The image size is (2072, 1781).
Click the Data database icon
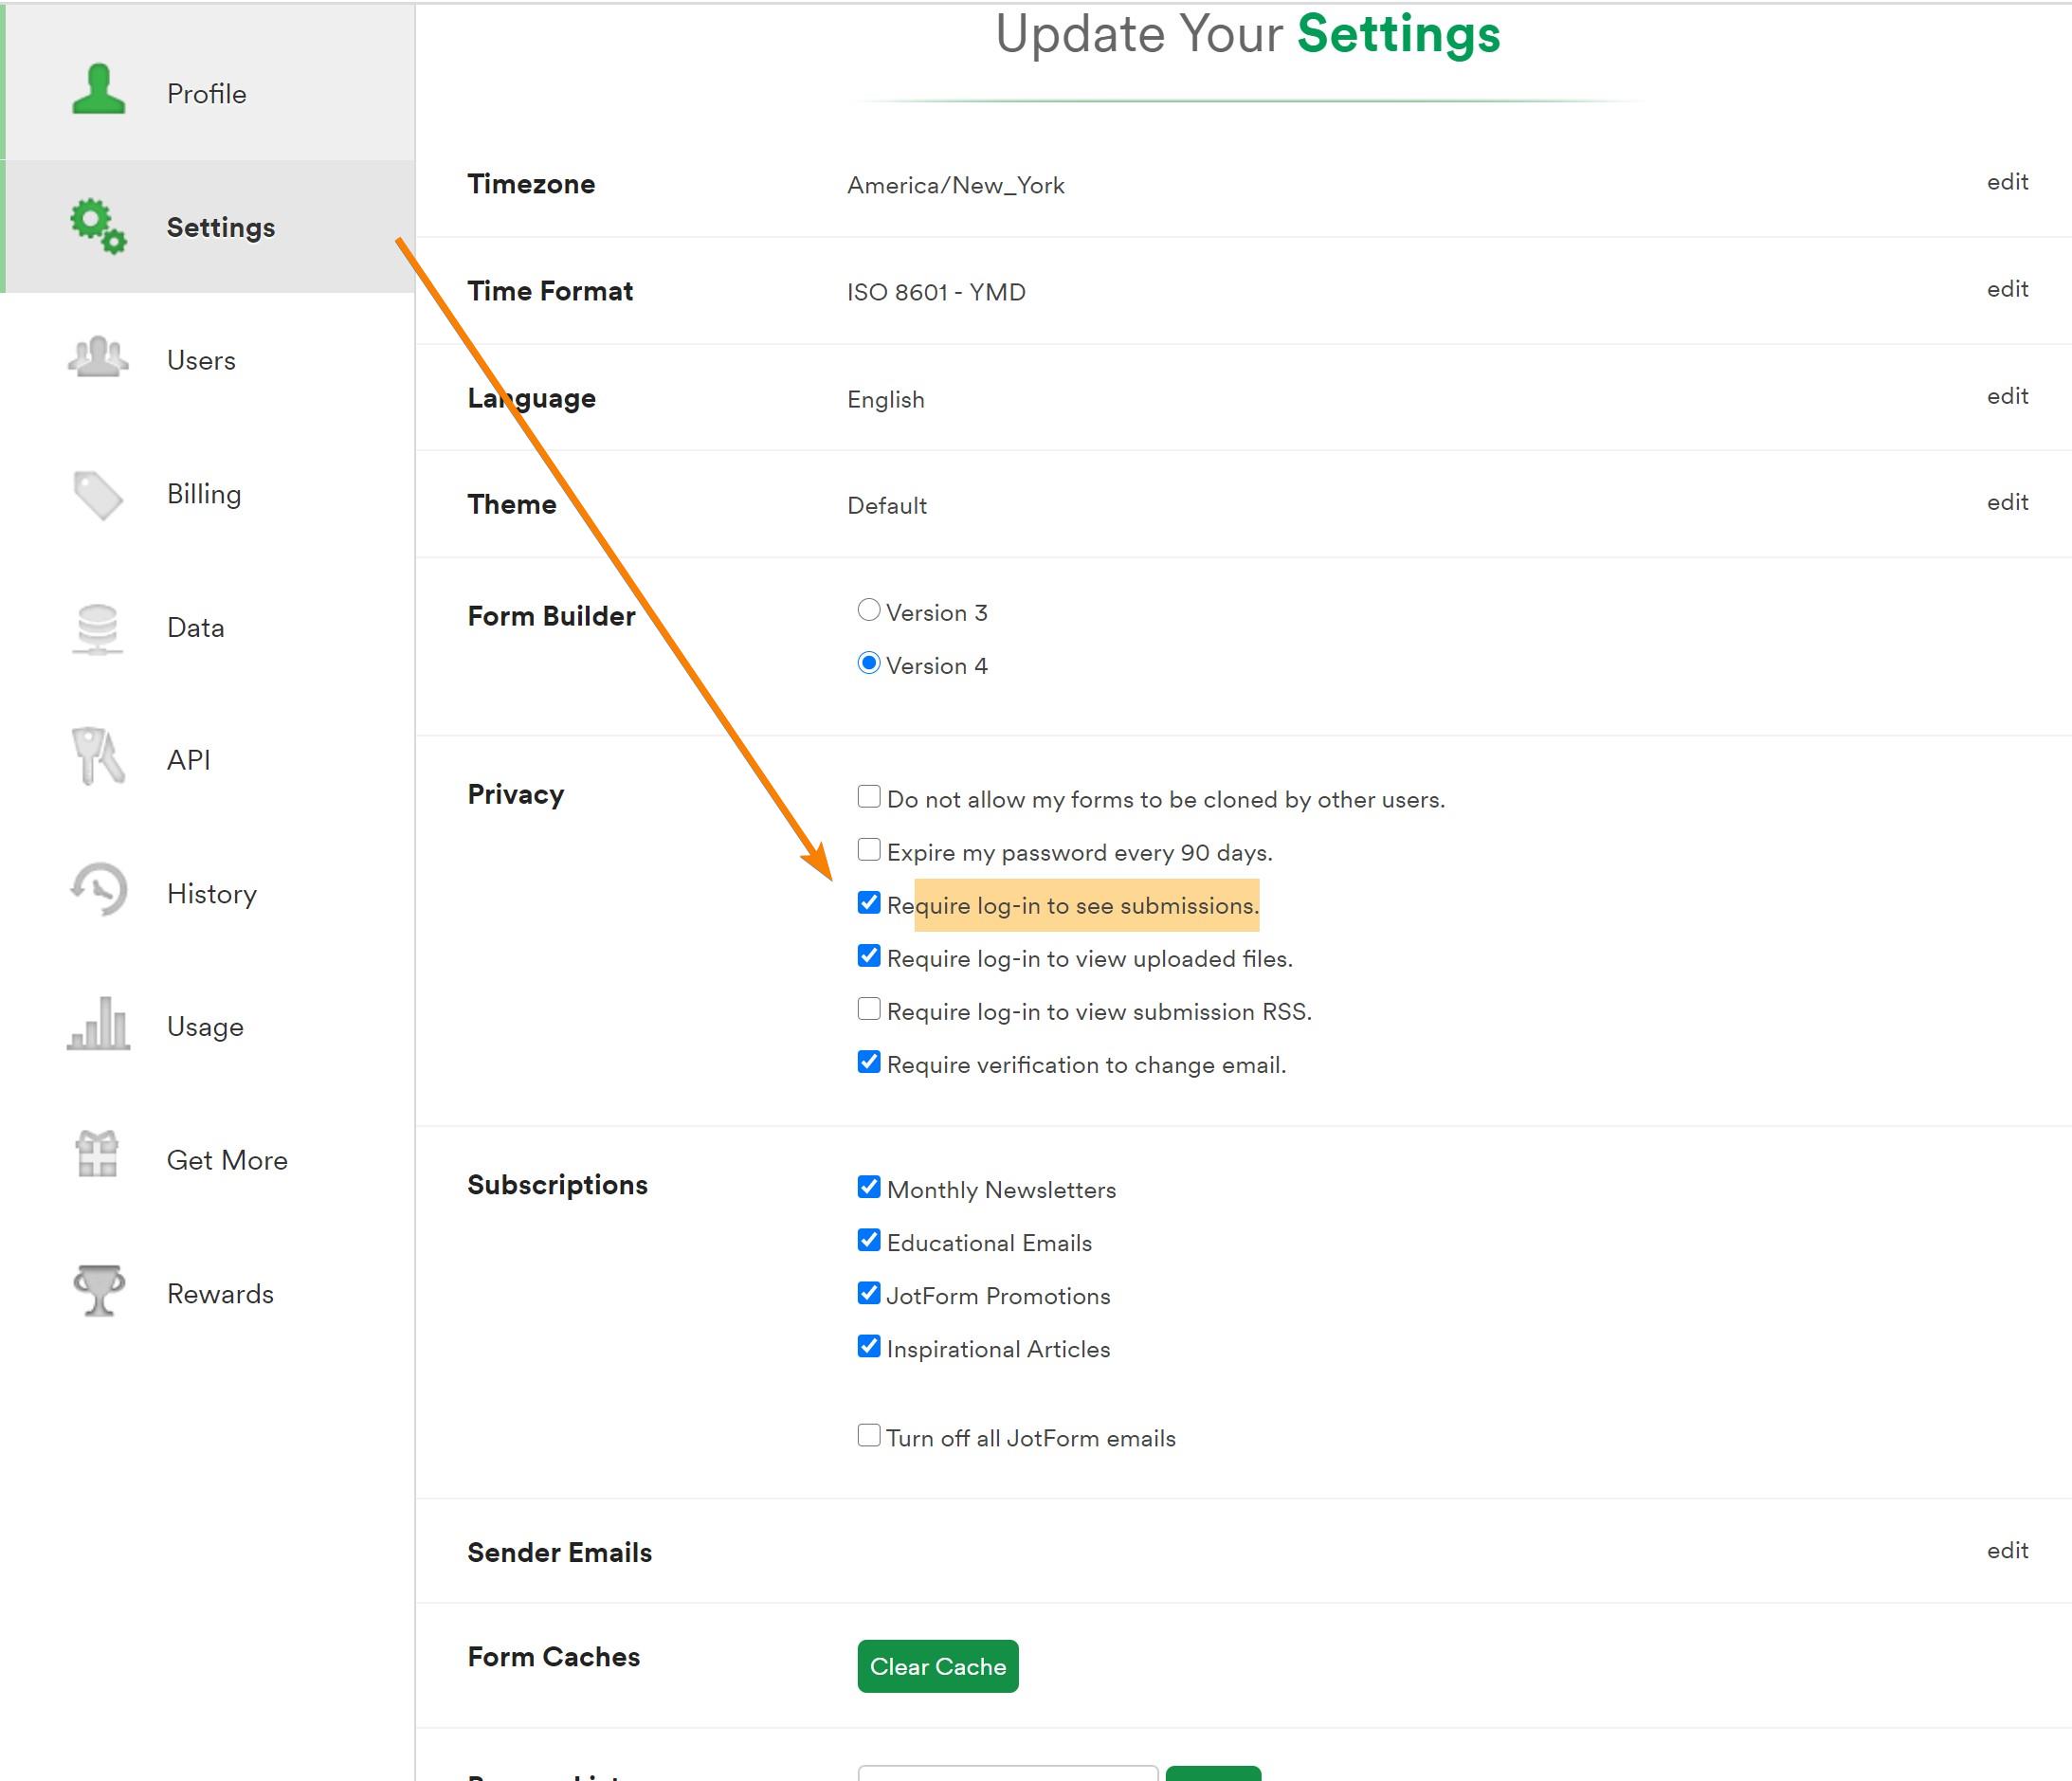click(98, 628)
